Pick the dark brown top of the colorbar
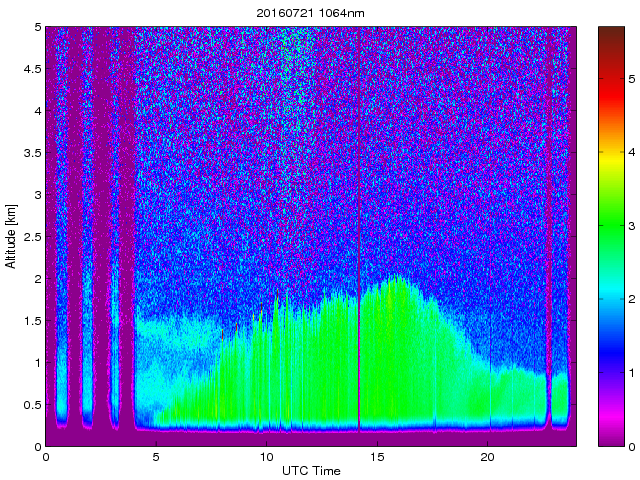The width and height of the screenshot is (640, 480). (x=611, y=40)
